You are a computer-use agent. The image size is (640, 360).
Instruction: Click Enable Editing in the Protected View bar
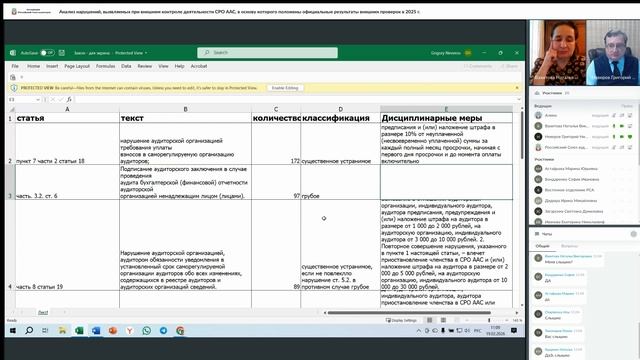click(x=285, y=88)
